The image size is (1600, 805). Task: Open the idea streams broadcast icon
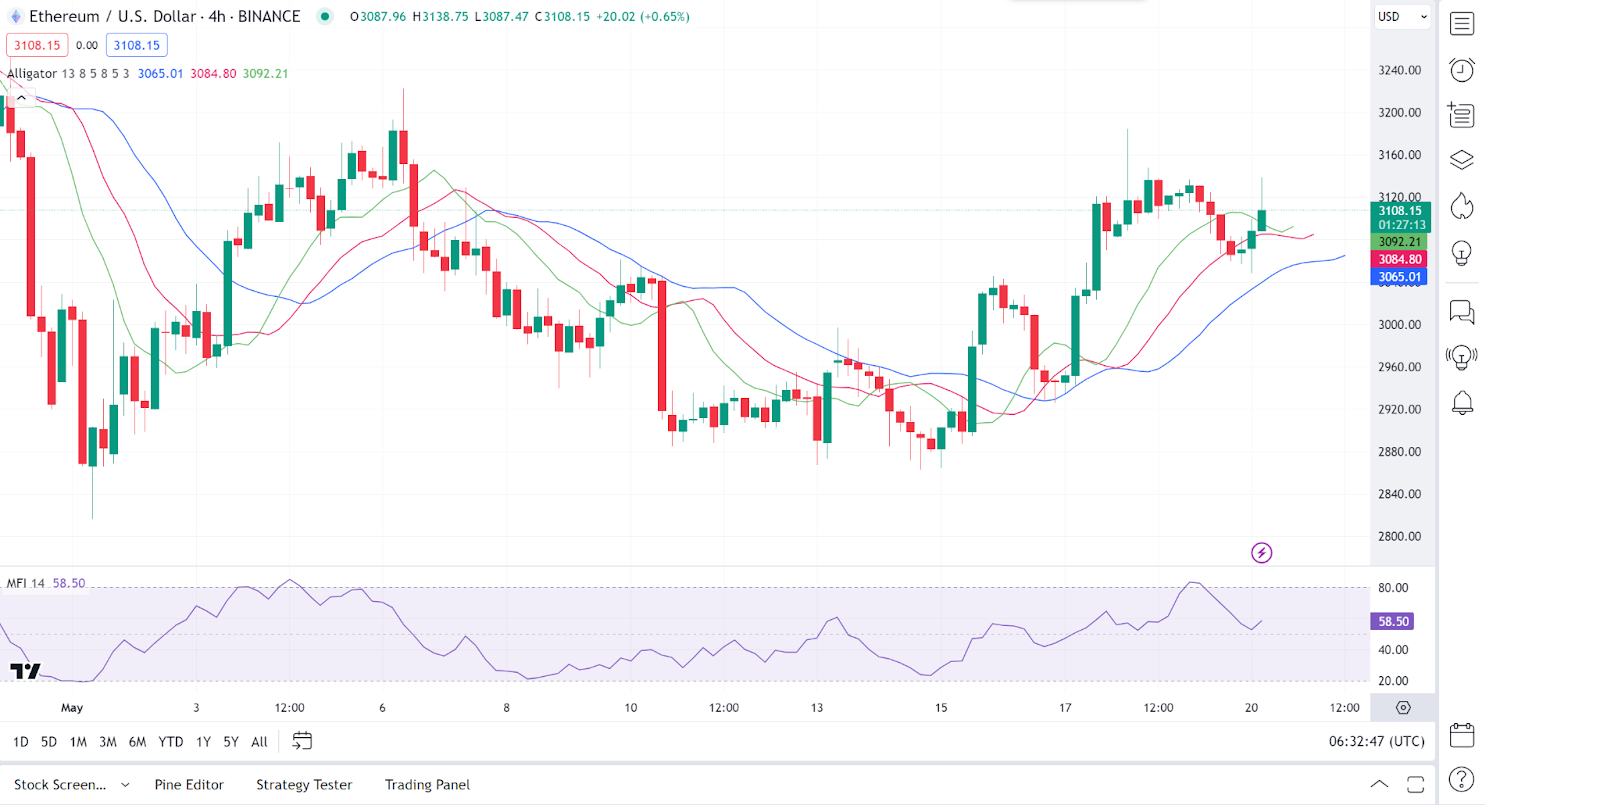click(1462, 357)
